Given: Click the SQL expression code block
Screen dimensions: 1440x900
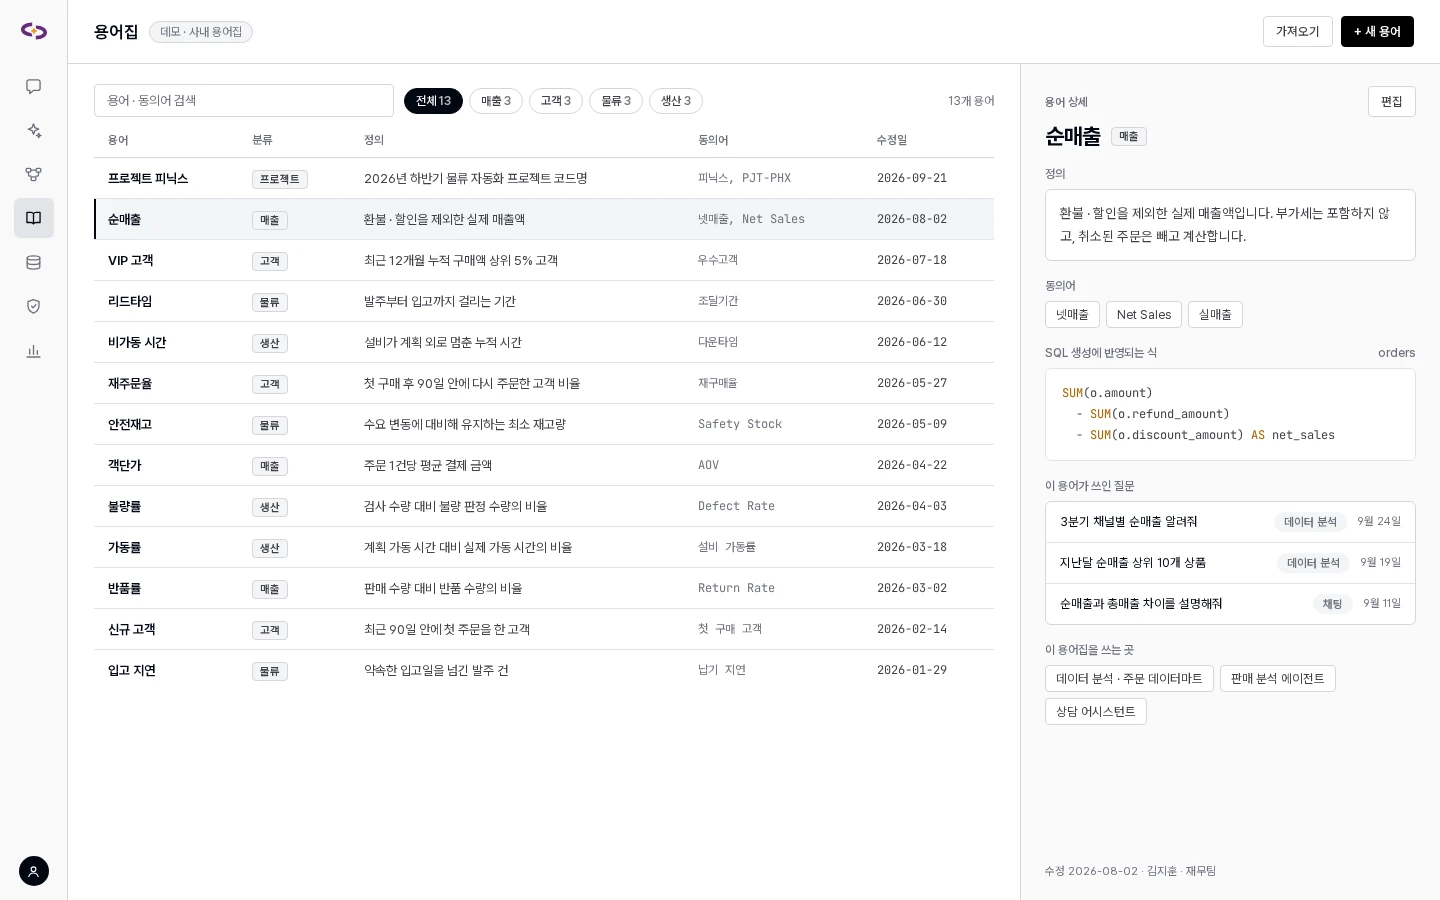Looking at the screenshot, I should click(x=1230, y=414).
